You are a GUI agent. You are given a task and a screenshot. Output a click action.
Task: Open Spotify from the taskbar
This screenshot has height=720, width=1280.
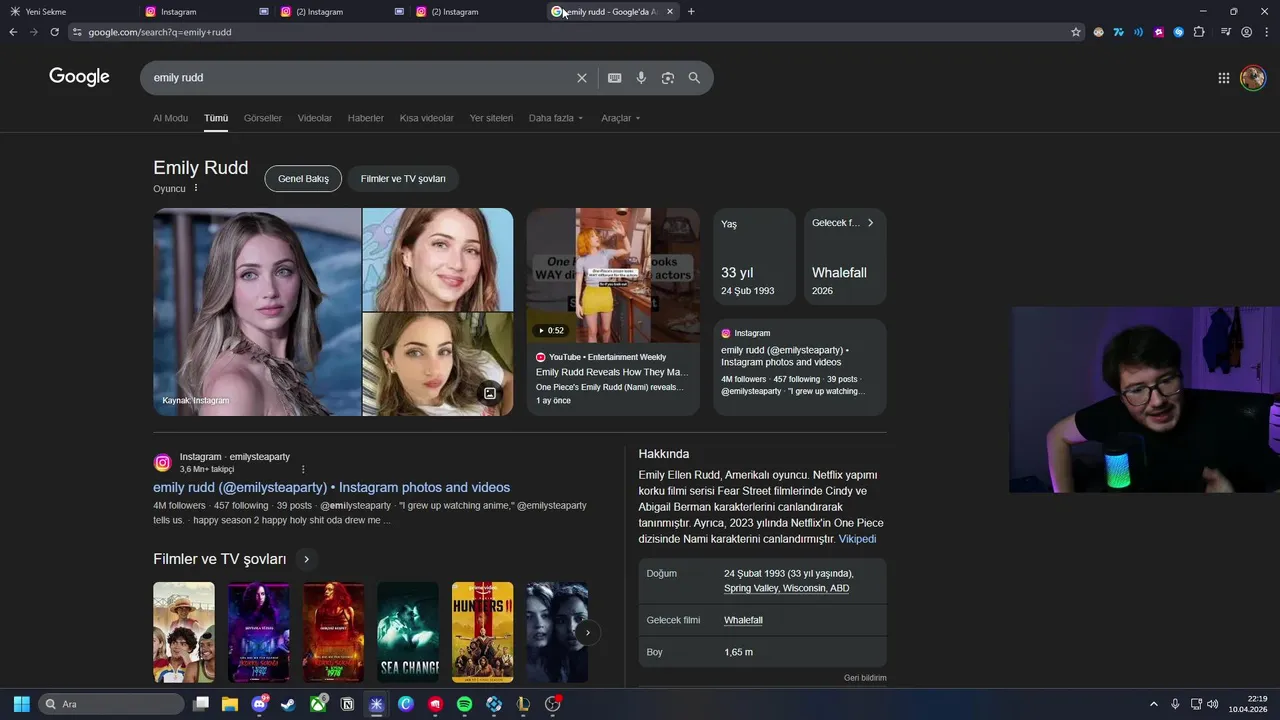[464, 704]
